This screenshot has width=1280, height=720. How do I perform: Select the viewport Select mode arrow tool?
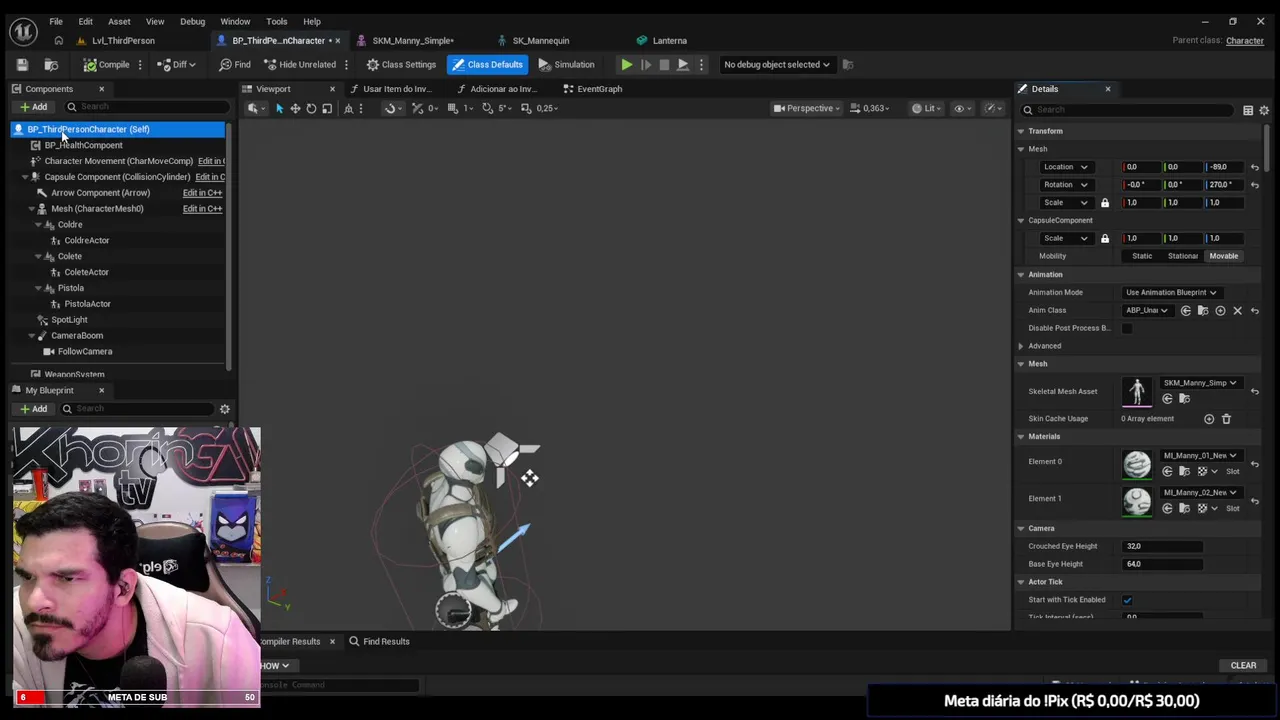[x=279, y=108]
